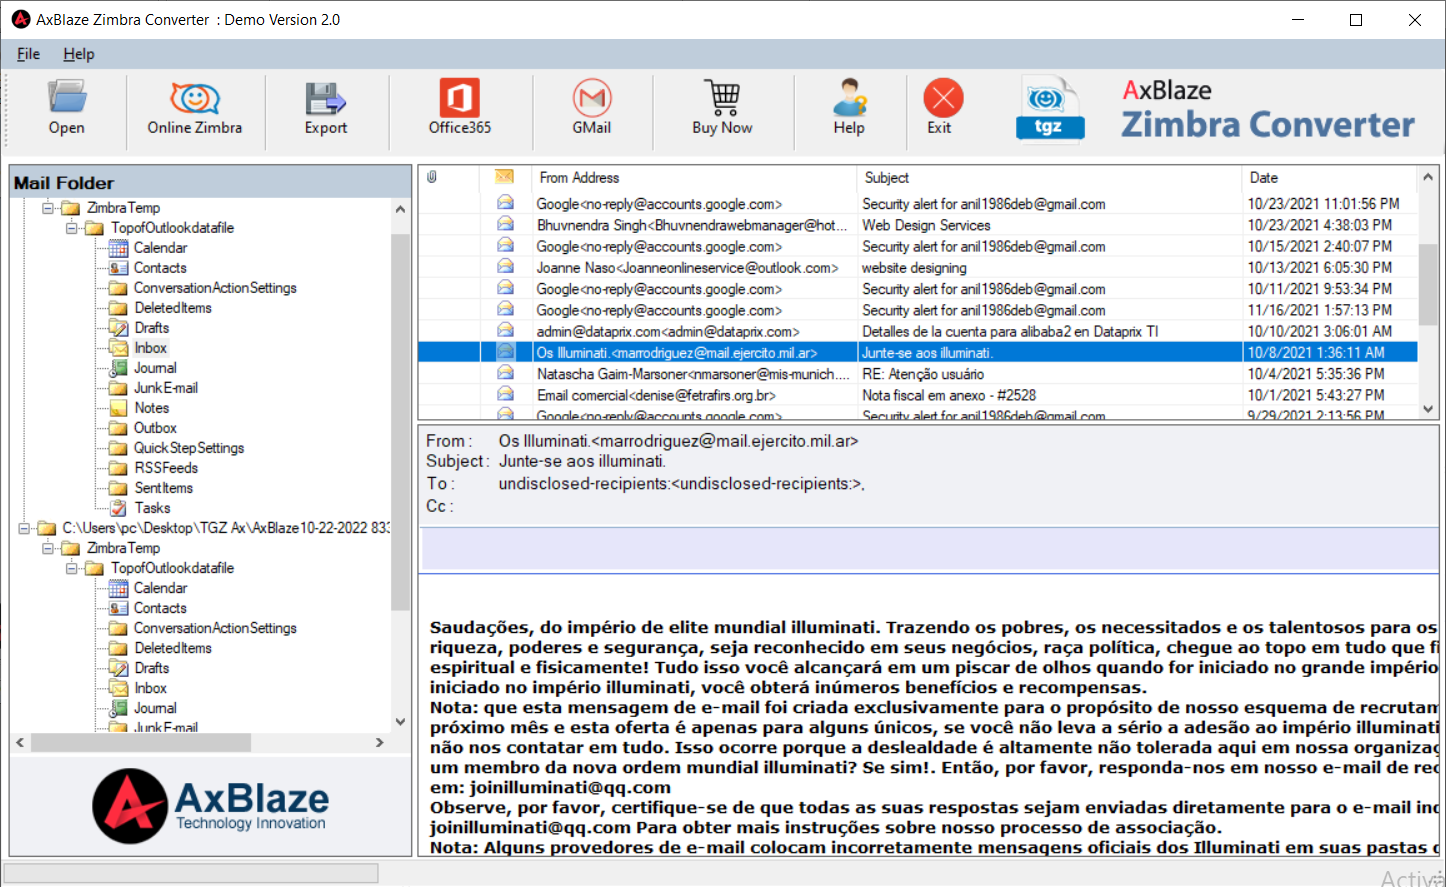Viewport: 1446px width, 887px height.
Task: Click the tgz file logo icon
Action: [x=1049, y=107]
